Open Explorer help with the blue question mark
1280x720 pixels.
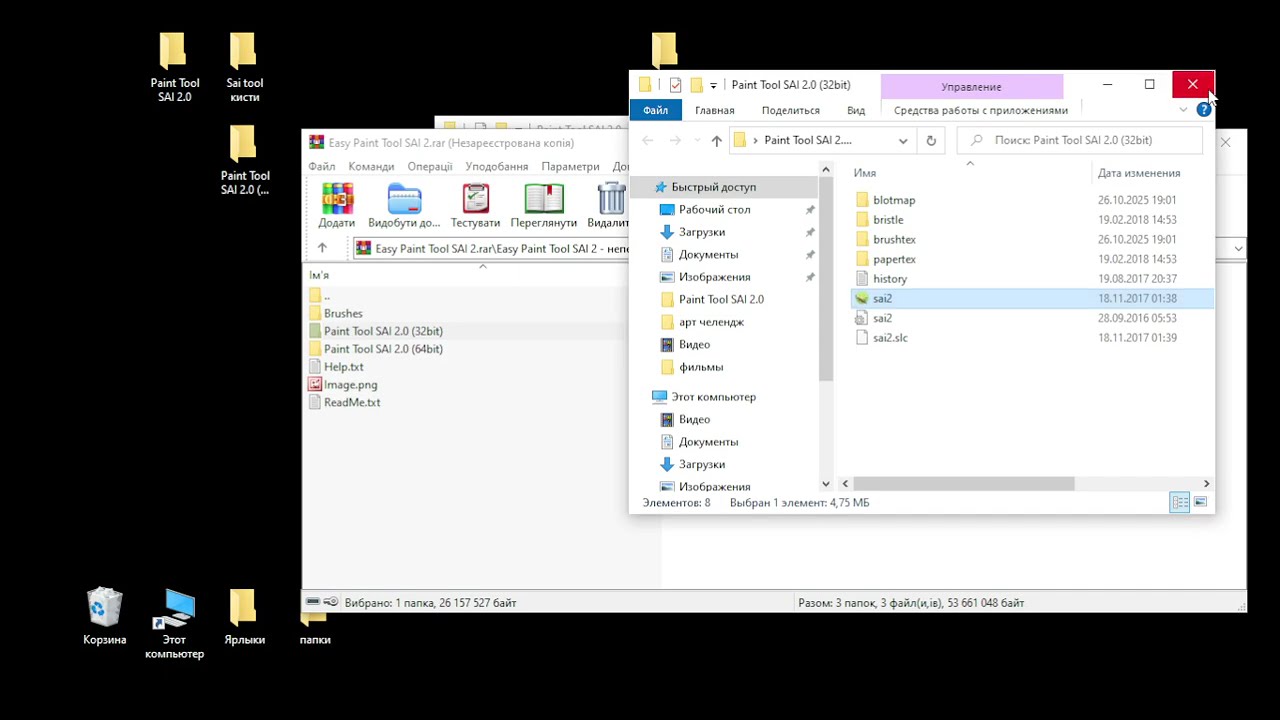coord(1203,110)
